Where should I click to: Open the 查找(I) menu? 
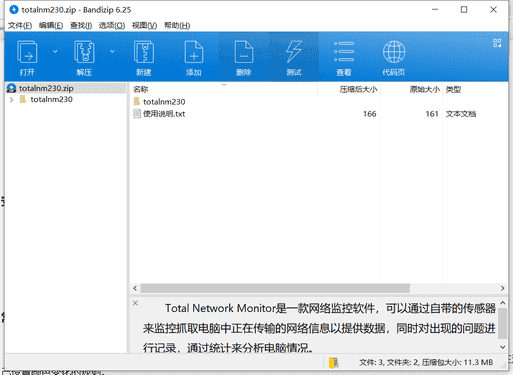(x=81, y=26)
